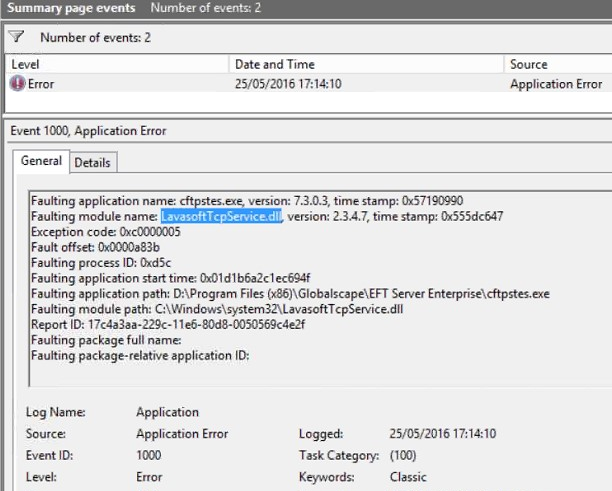This screenshot has height=491, width=612.
Task: Click the Faulting module path line
Action: 217,309
